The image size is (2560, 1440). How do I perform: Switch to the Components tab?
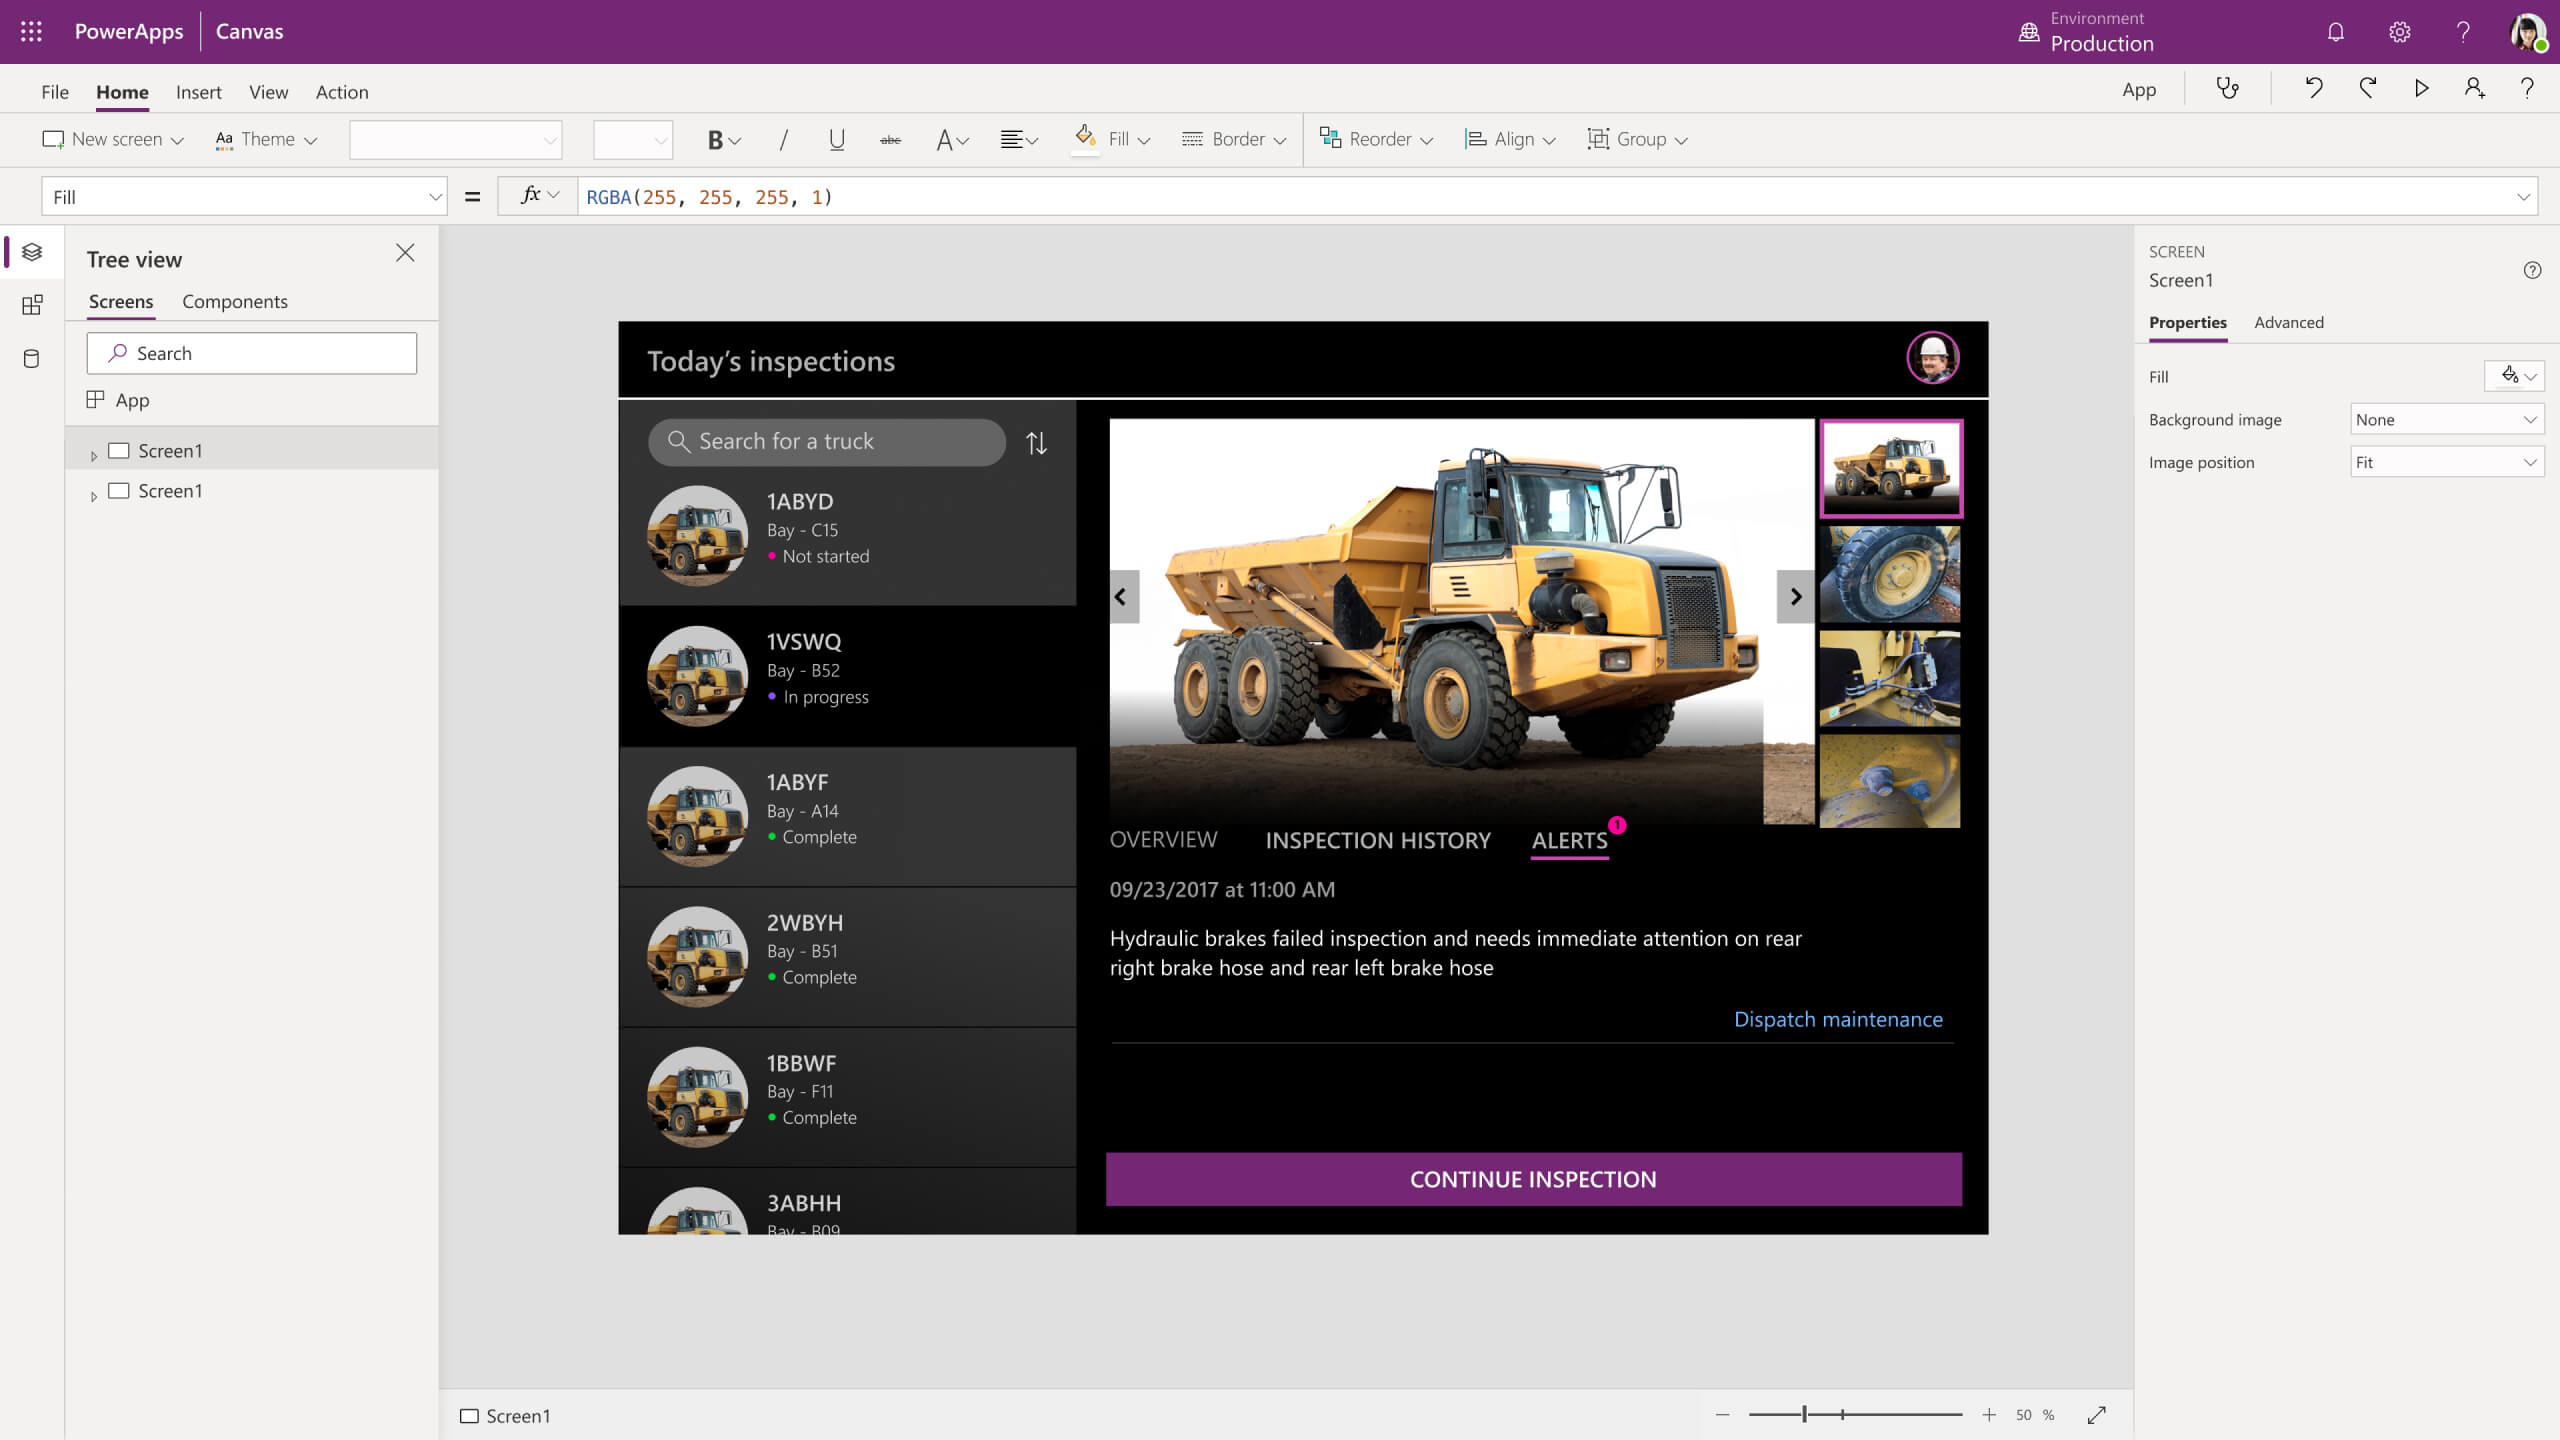tap(236, 301)
